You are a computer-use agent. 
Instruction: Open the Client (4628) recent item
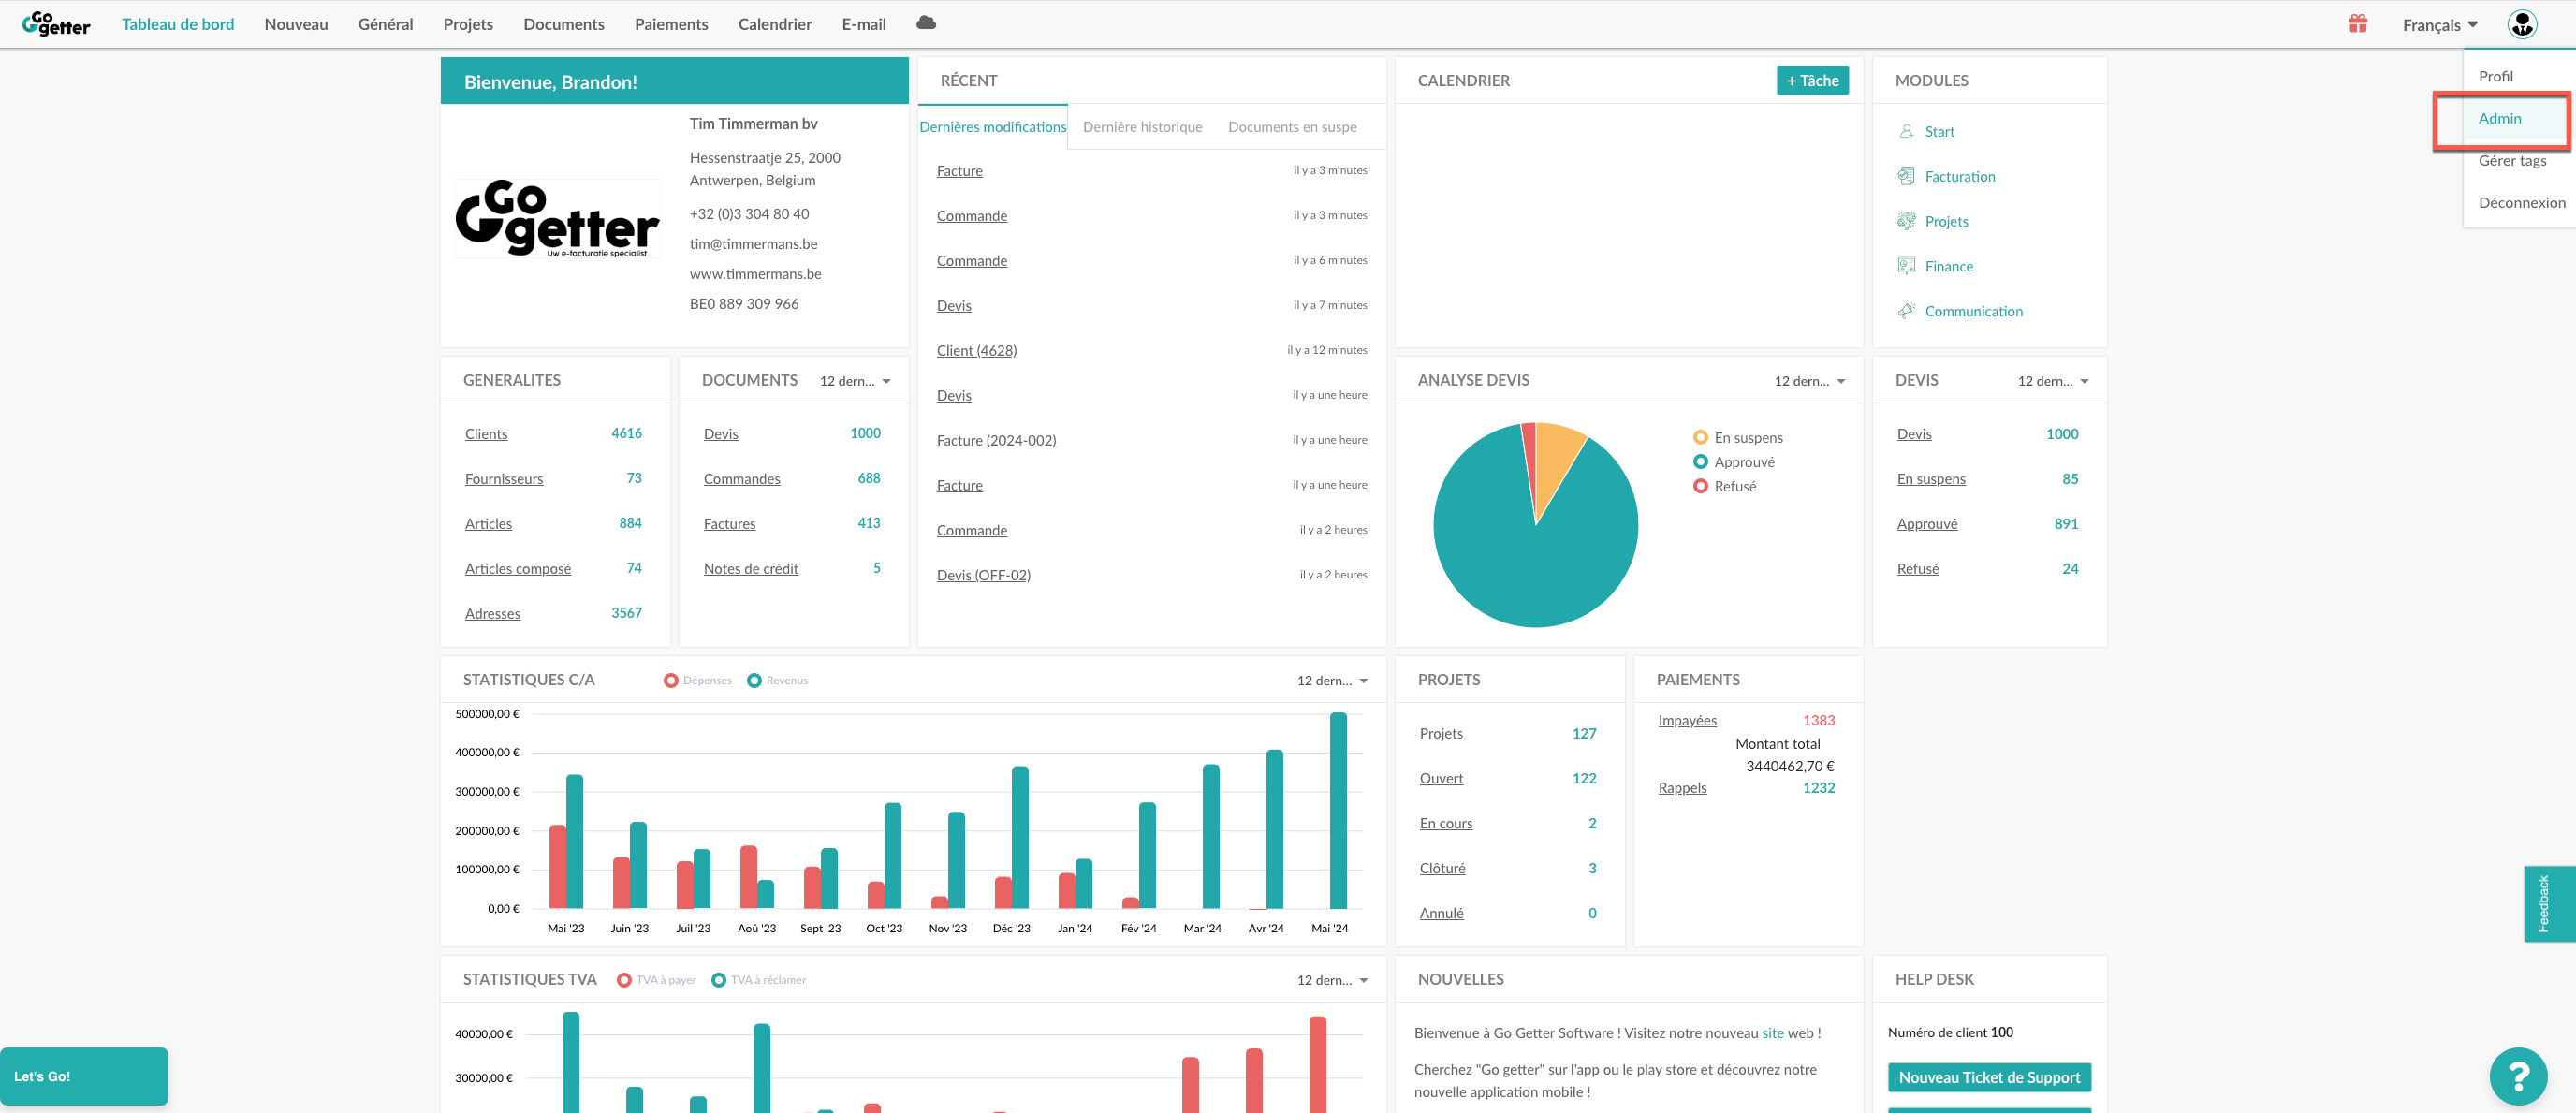pyautogui.click(x=977, y=350)
